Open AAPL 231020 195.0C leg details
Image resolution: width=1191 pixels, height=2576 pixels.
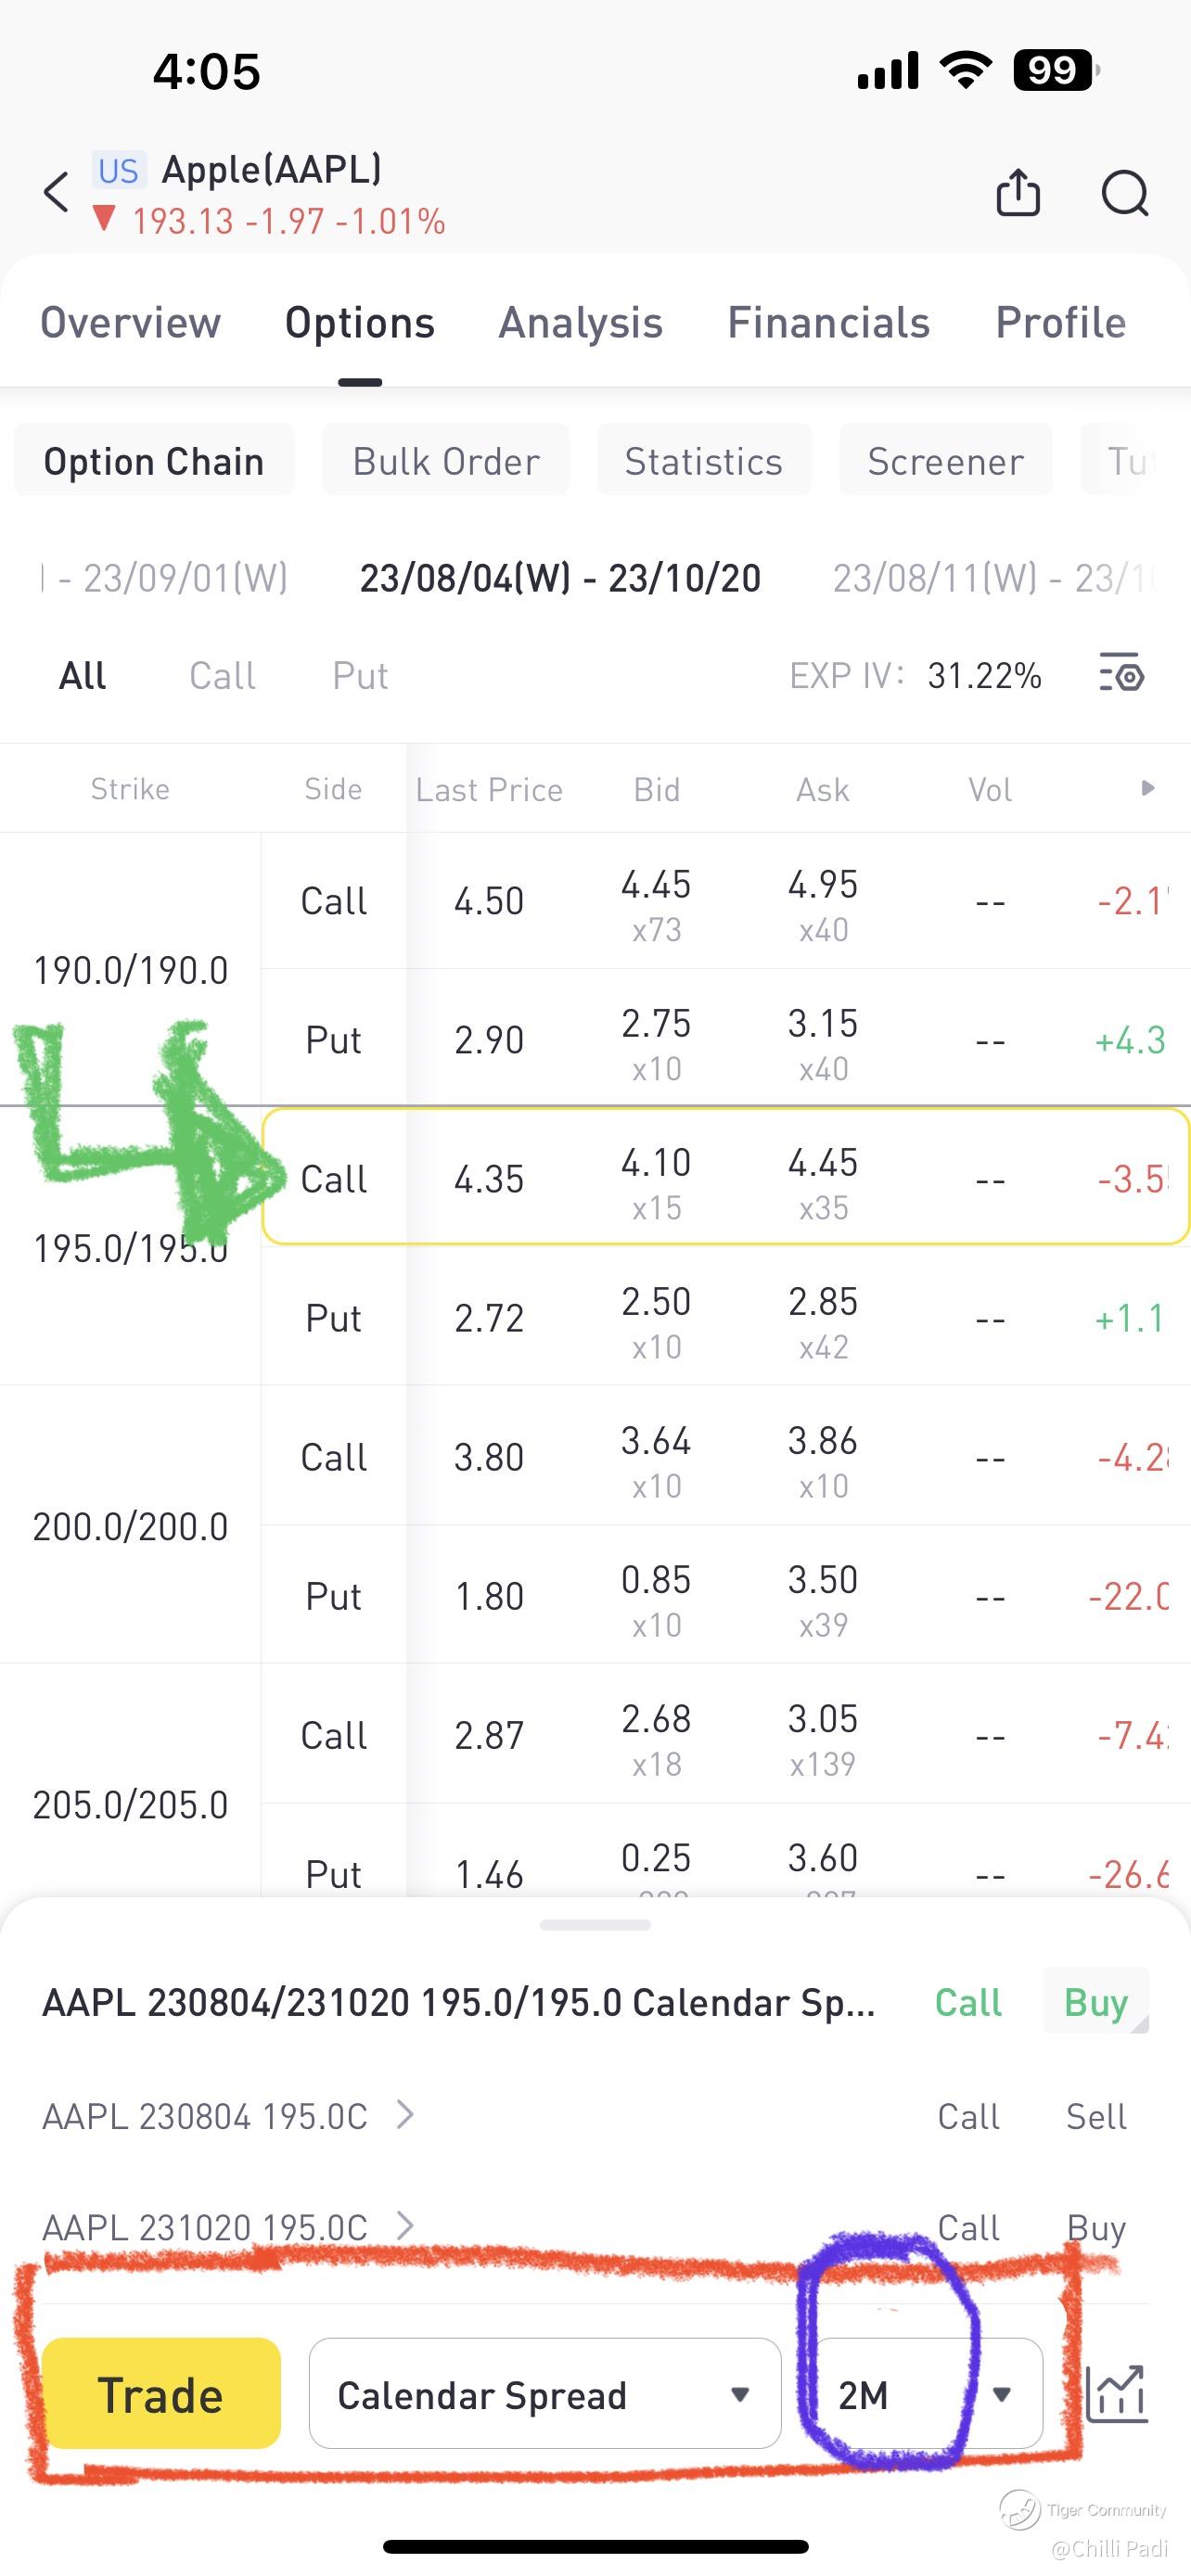228,2227
